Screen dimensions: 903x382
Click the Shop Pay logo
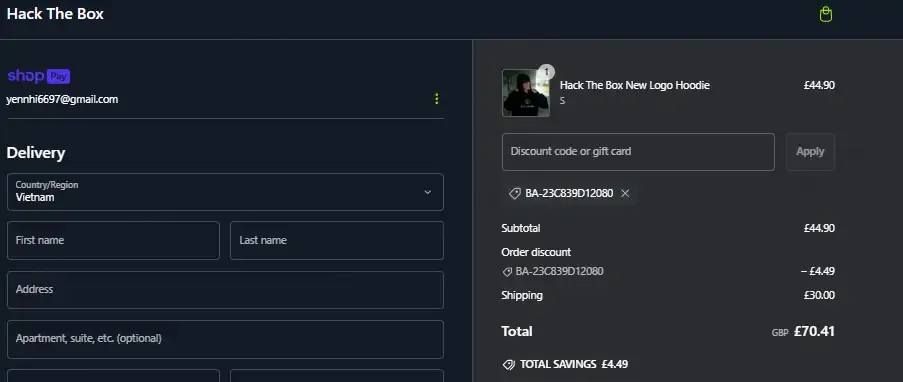39,76
